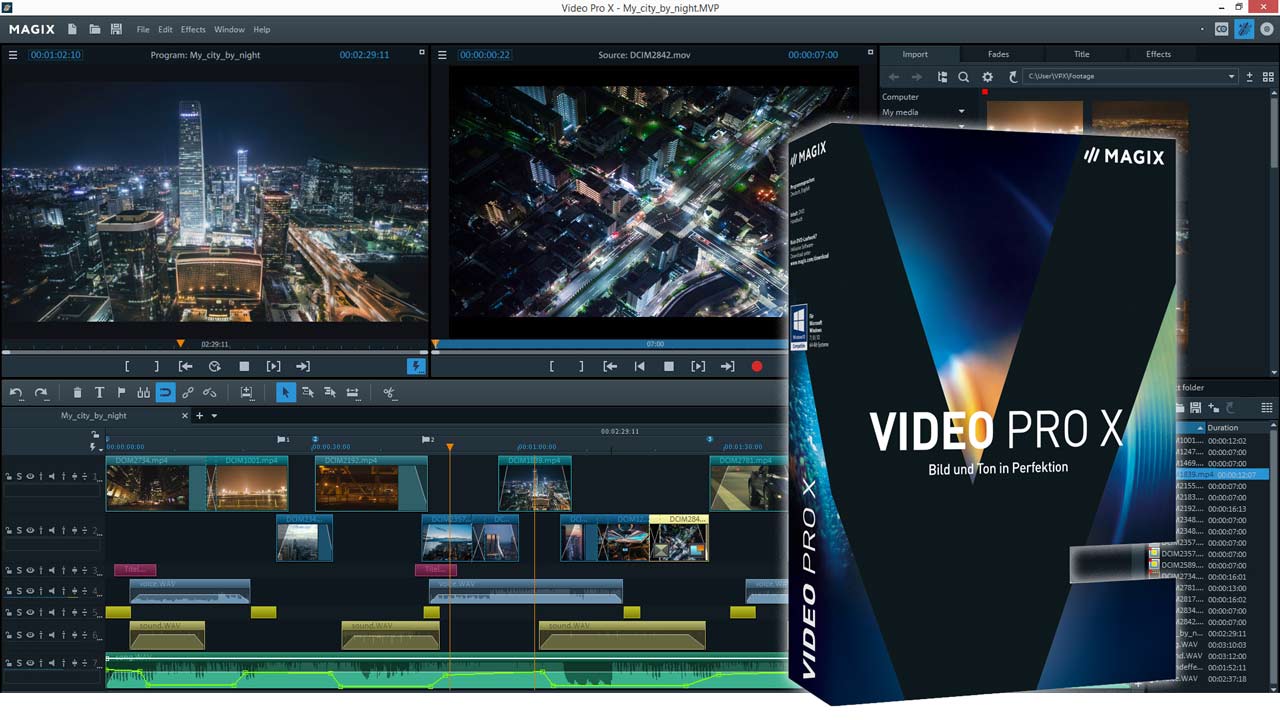The width and height of the screenshot is (1280, 720).
Task: Save project using the floppy disk icon
Action: pyautogui.click(x=116, y=29)
